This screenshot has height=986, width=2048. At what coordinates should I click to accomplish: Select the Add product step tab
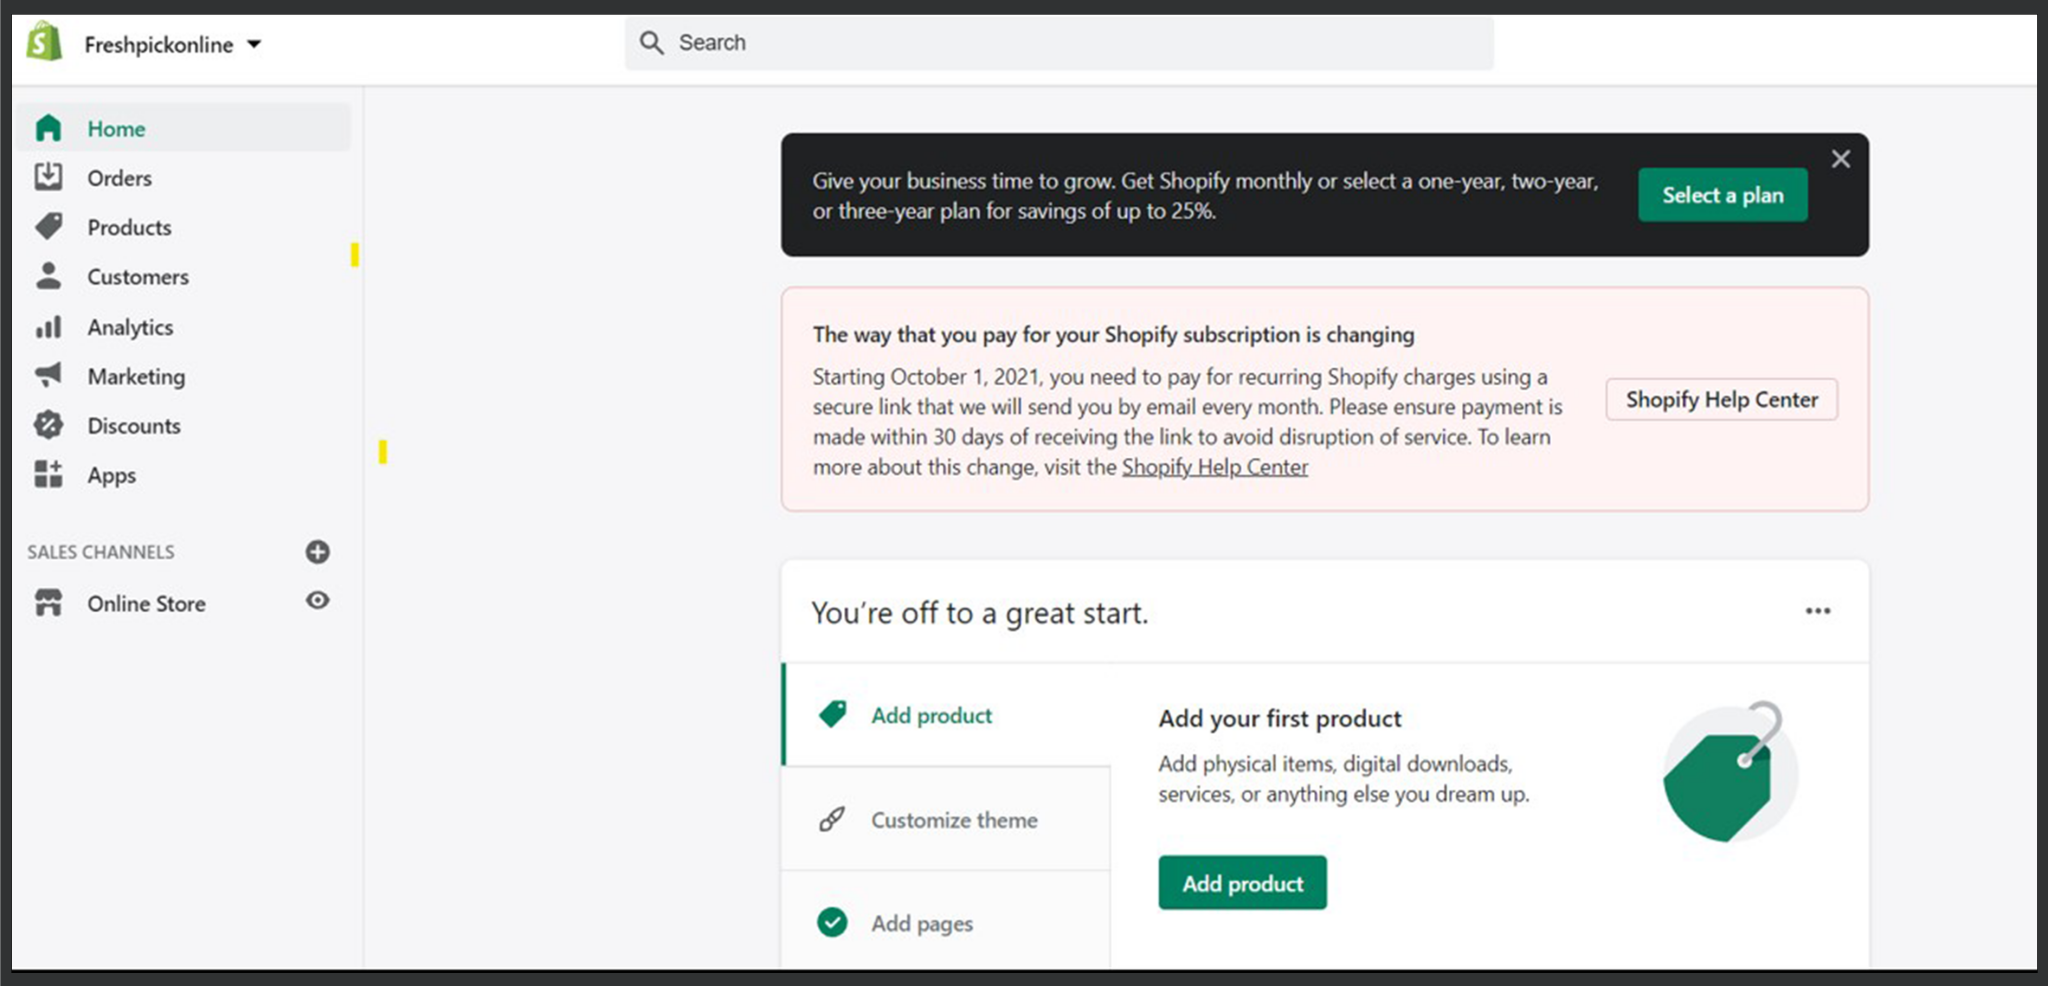point(946,715)
